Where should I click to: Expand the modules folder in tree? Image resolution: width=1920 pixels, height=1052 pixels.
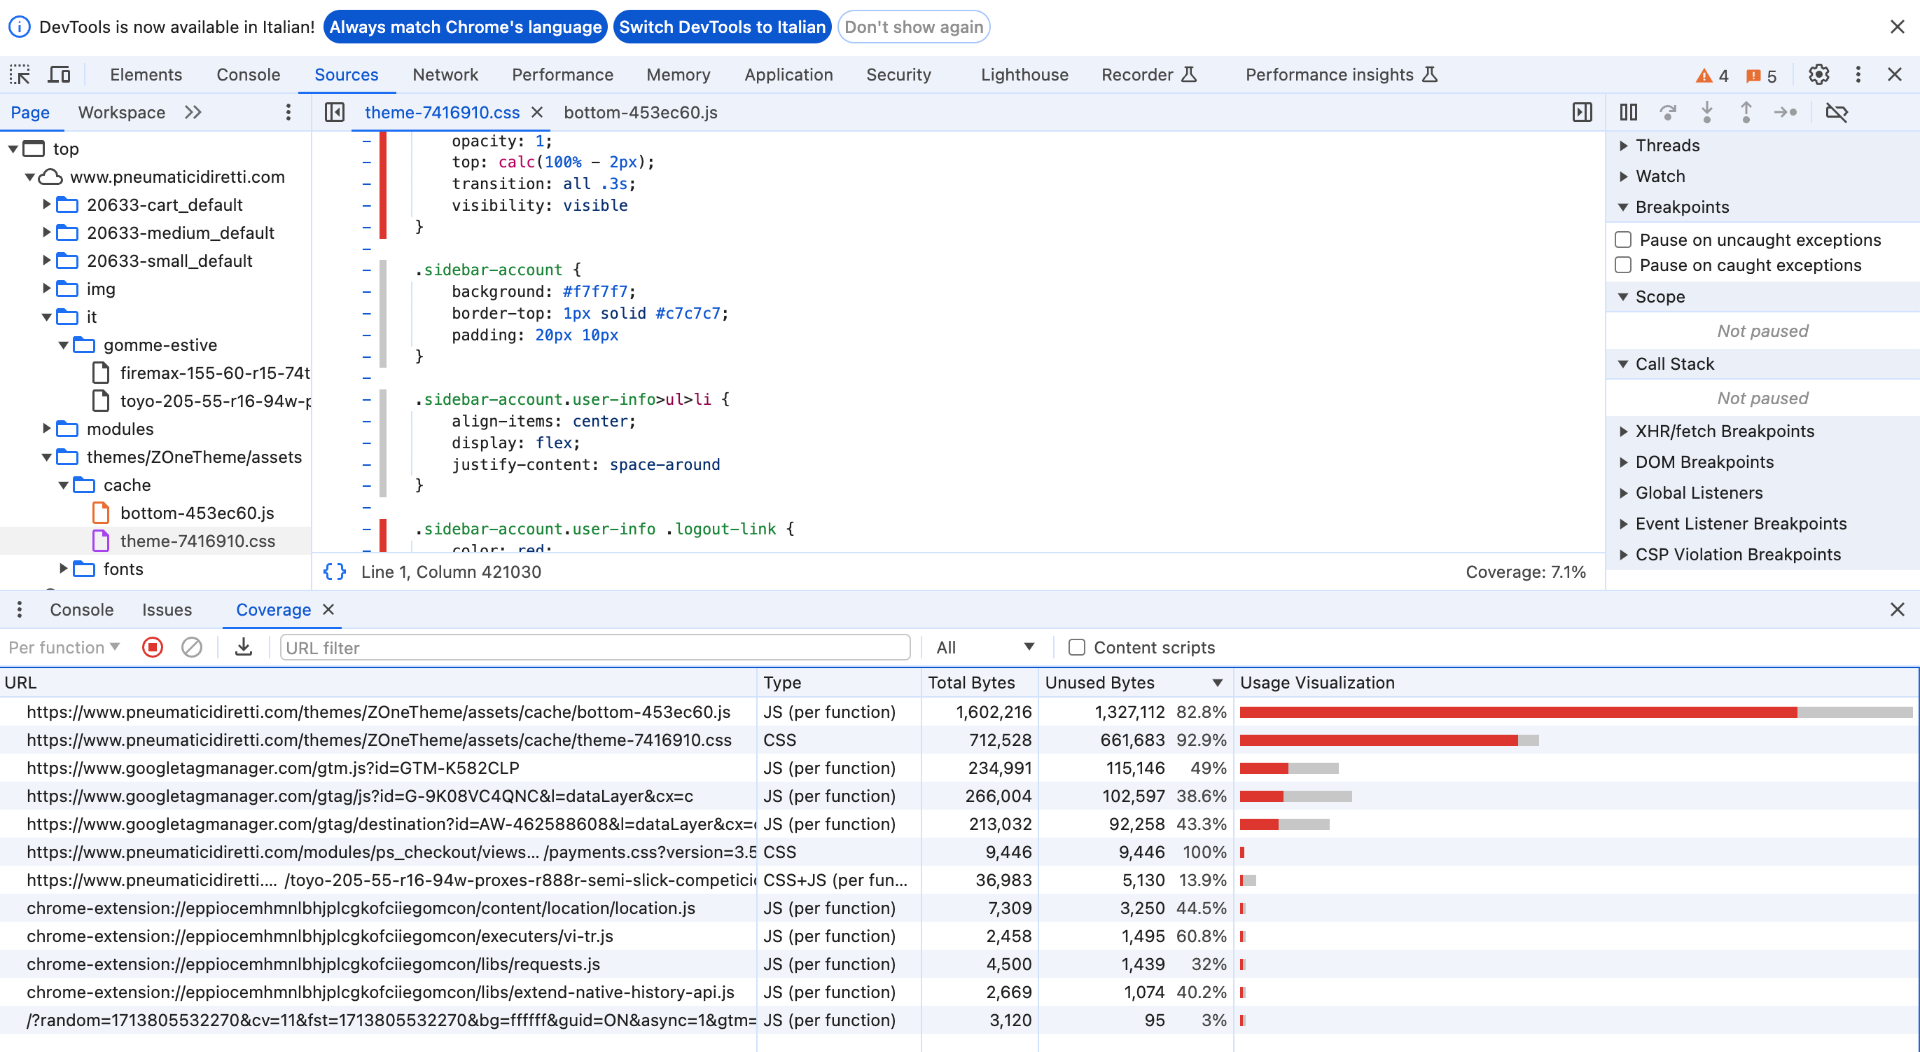[46, 429]
